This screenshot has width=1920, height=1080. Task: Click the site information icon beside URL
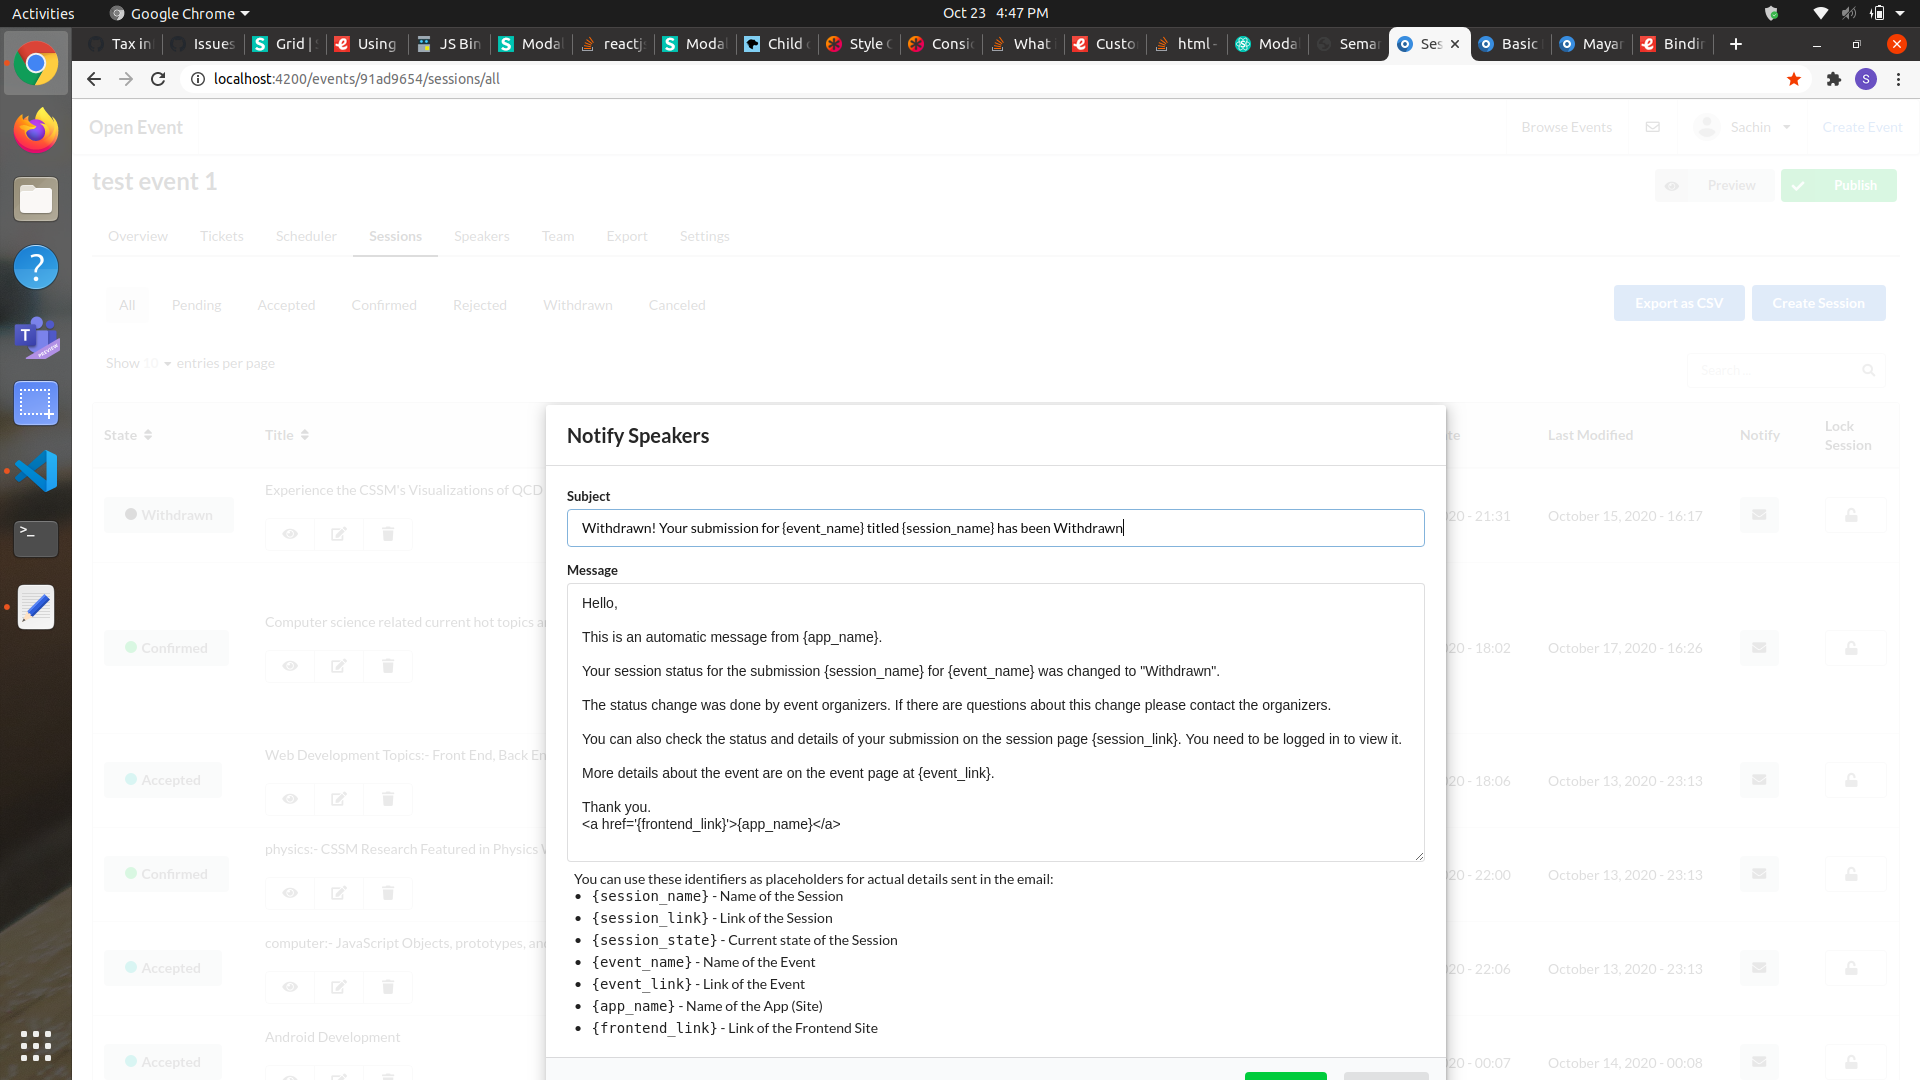tap(198, 79)
